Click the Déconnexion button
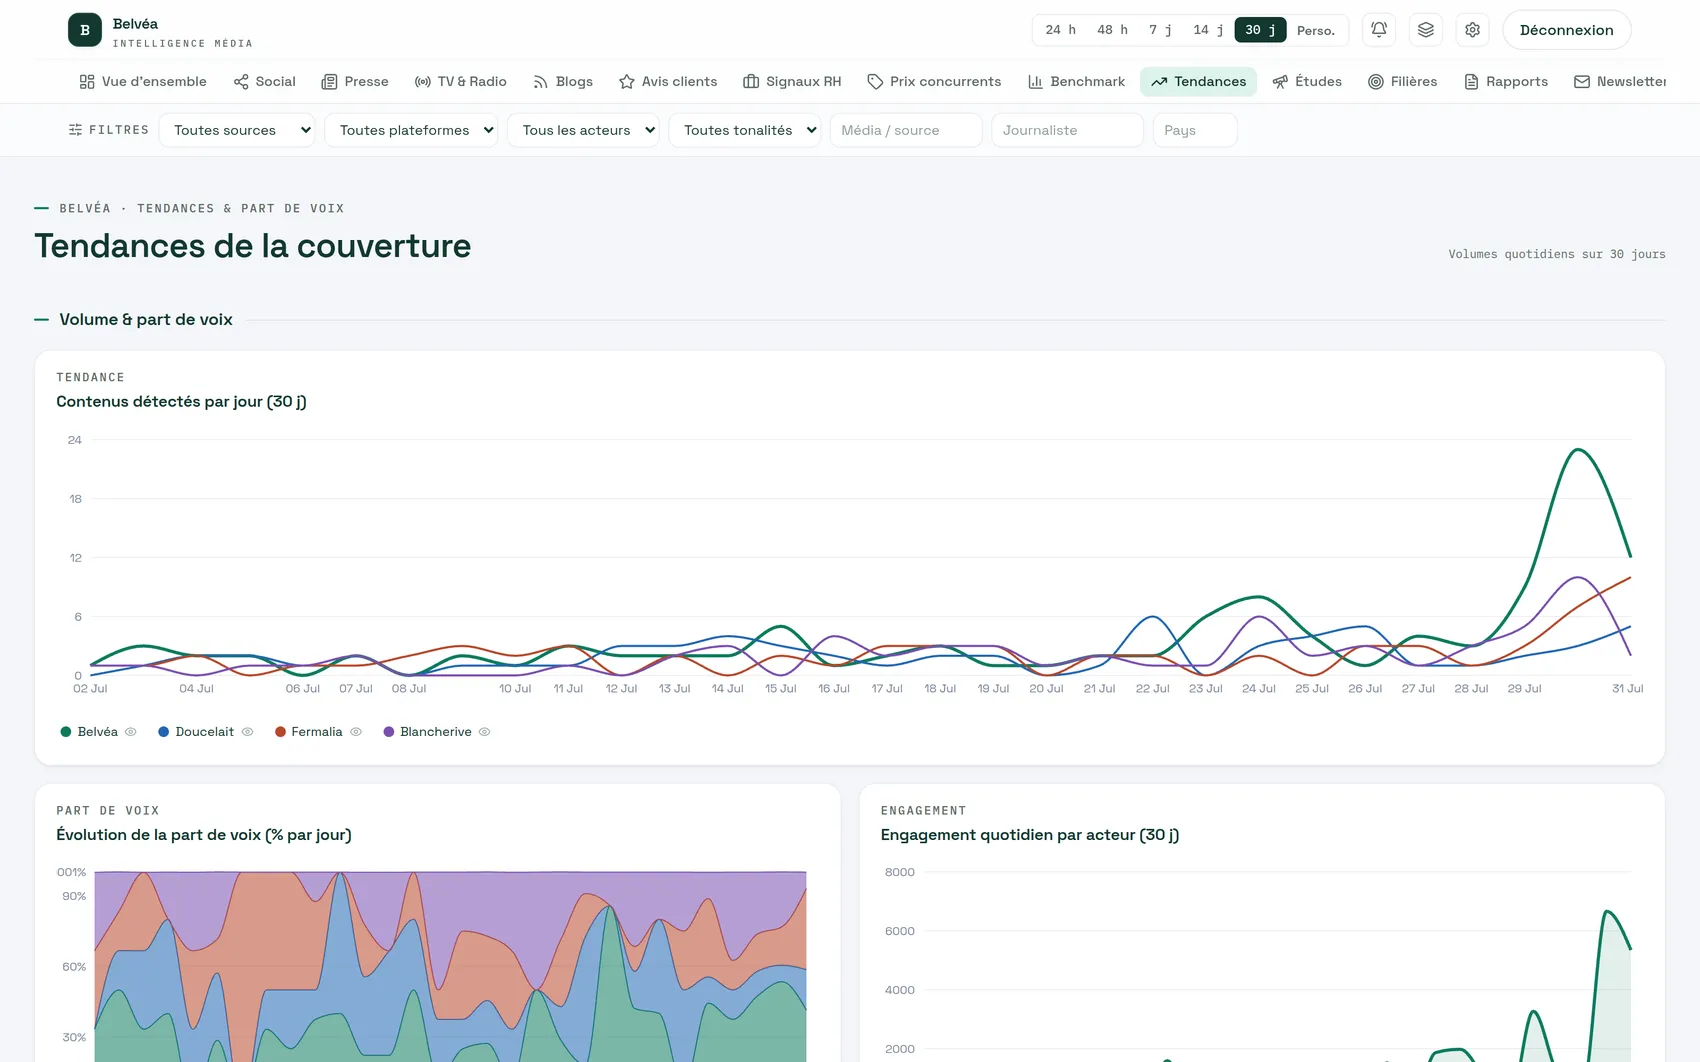1700x1062 pixels. coord(1567,30)
